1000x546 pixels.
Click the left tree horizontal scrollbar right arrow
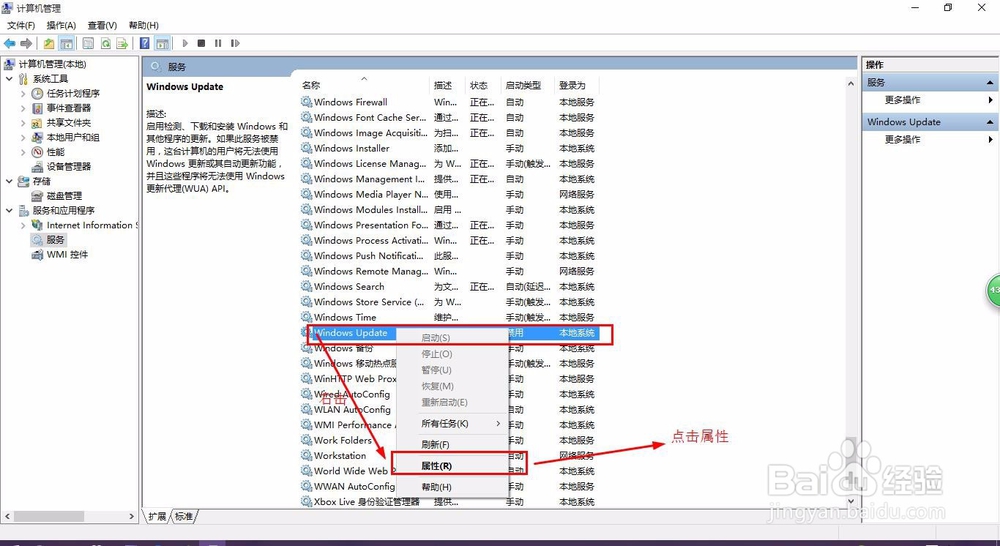pyautogui.click(x=132, y=516)
